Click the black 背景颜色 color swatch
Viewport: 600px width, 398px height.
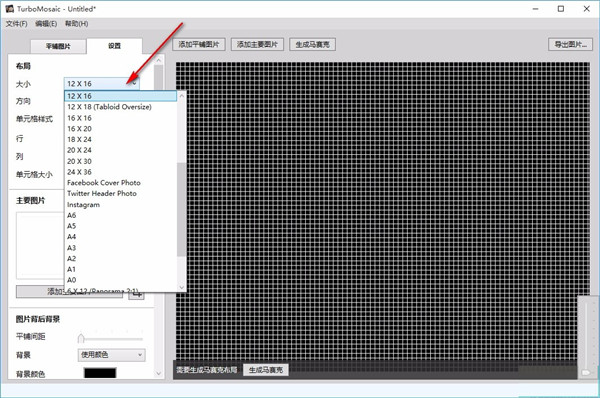pos(100,373)
